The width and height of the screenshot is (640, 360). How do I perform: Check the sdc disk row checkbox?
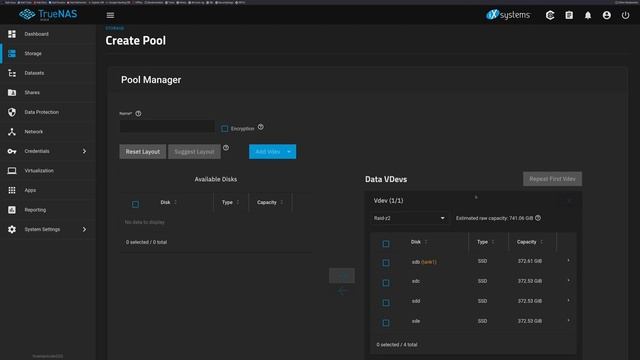pyautogui.click(x=386, y=282)
